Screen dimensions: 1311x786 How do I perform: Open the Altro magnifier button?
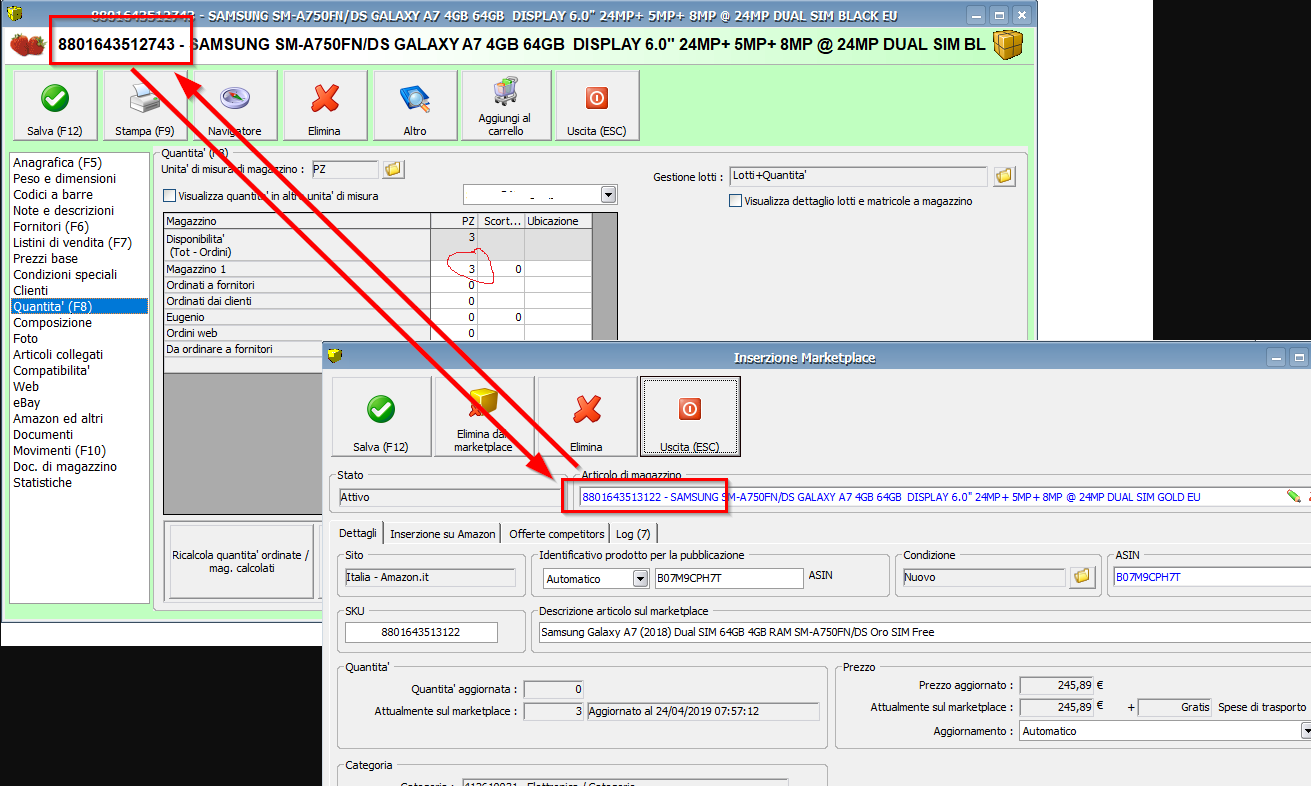tap(415, 106)
